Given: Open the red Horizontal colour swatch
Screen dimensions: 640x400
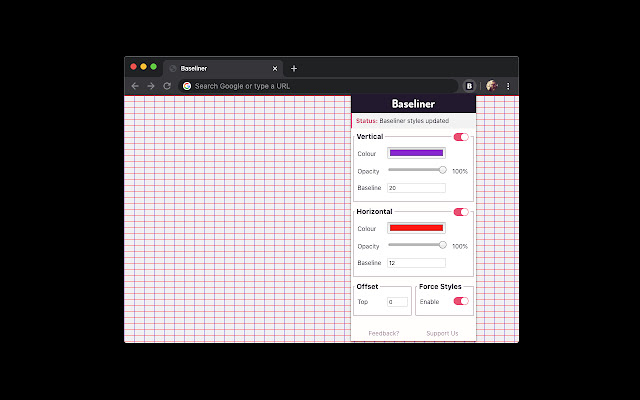Looking at the screenshot, I should (416, 228).
